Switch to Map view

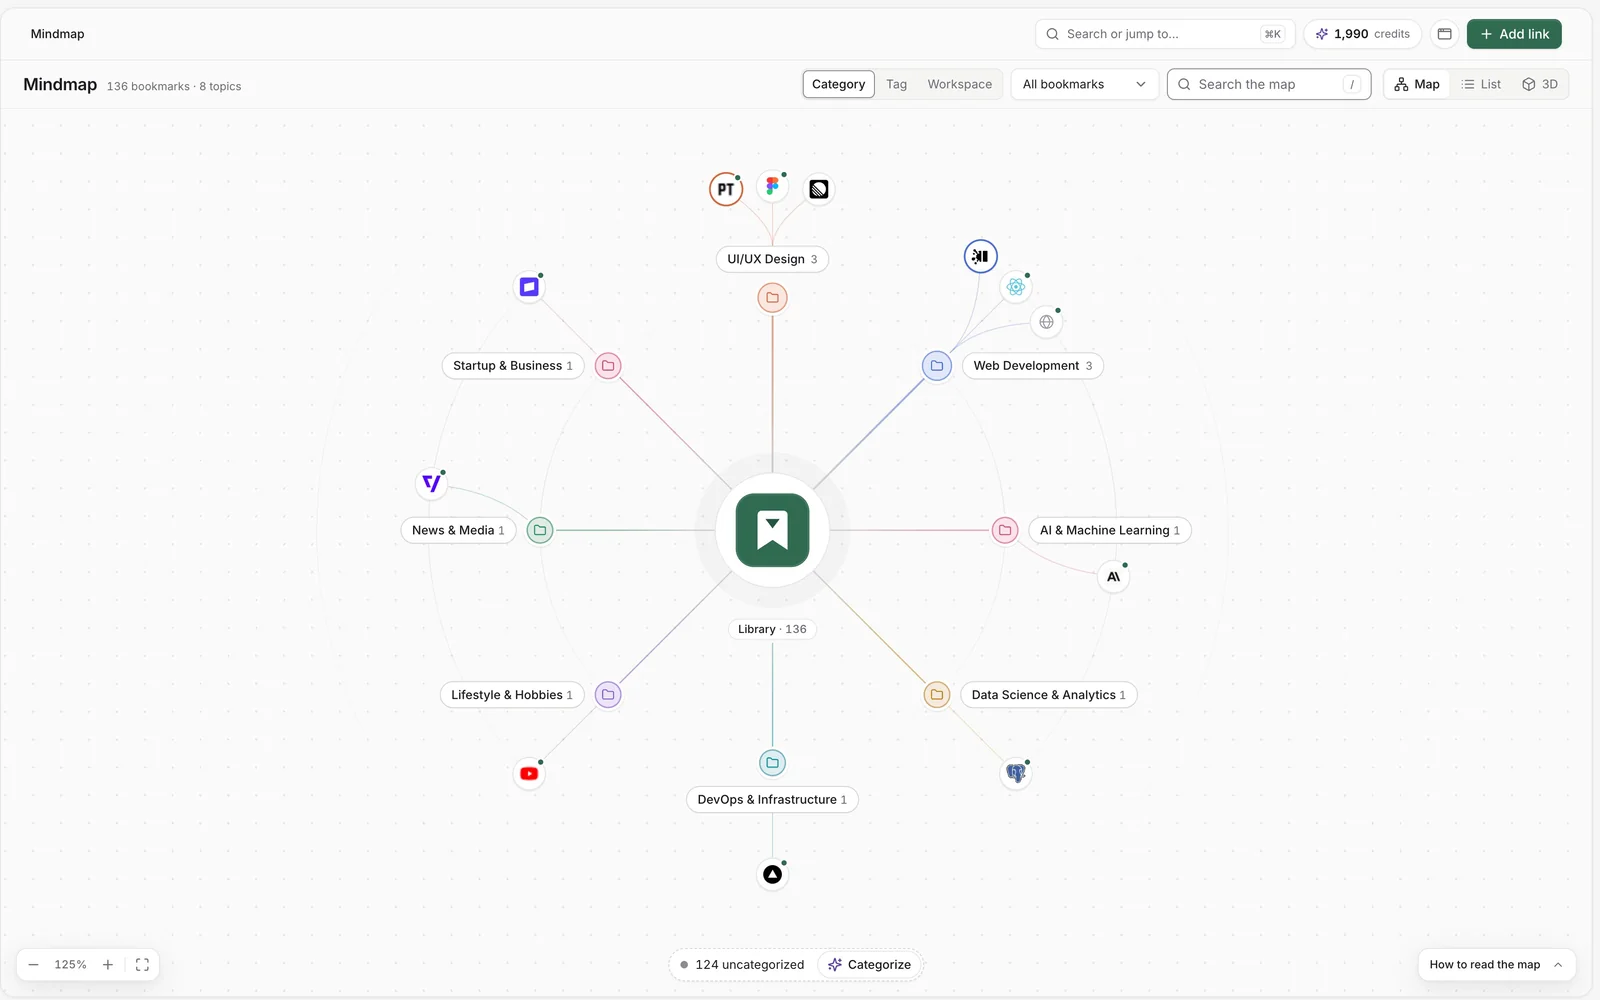(1417, 85)
